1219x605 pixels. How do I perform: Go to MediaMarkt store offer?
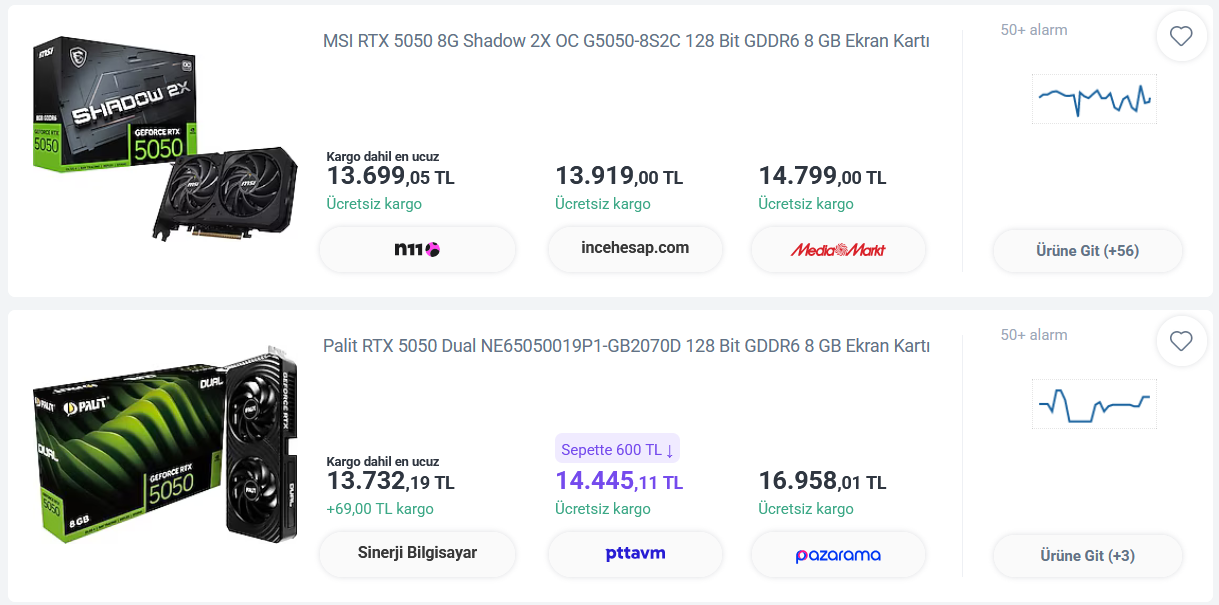pos(838,249)
